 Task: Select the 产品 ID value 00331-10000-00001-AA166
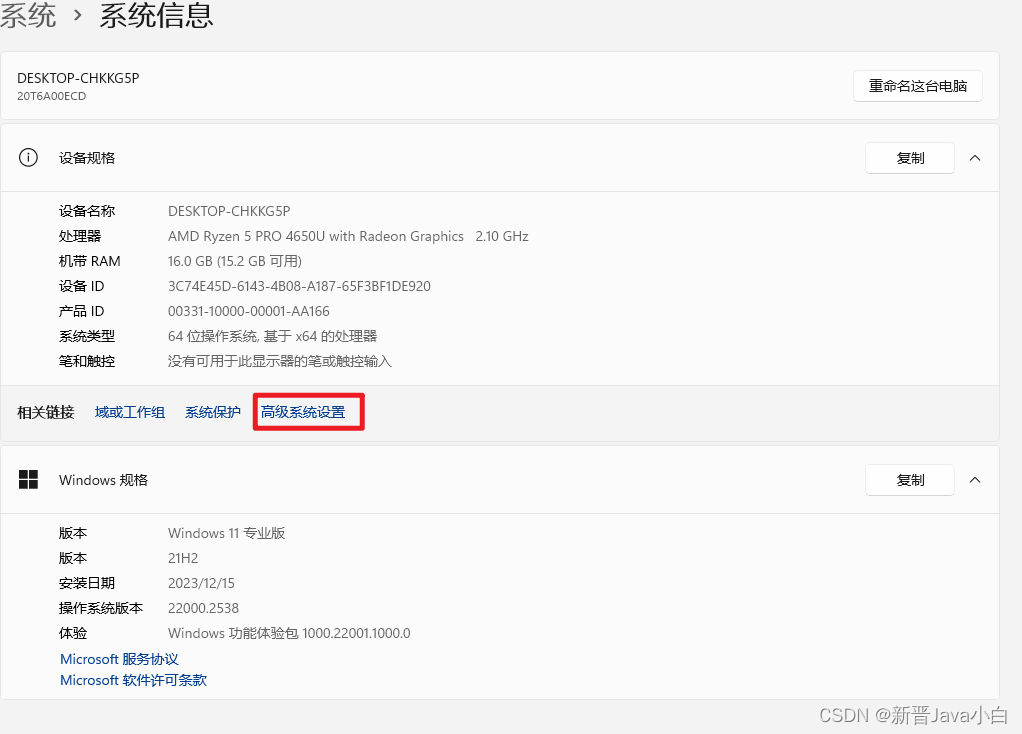pos(248,311)
